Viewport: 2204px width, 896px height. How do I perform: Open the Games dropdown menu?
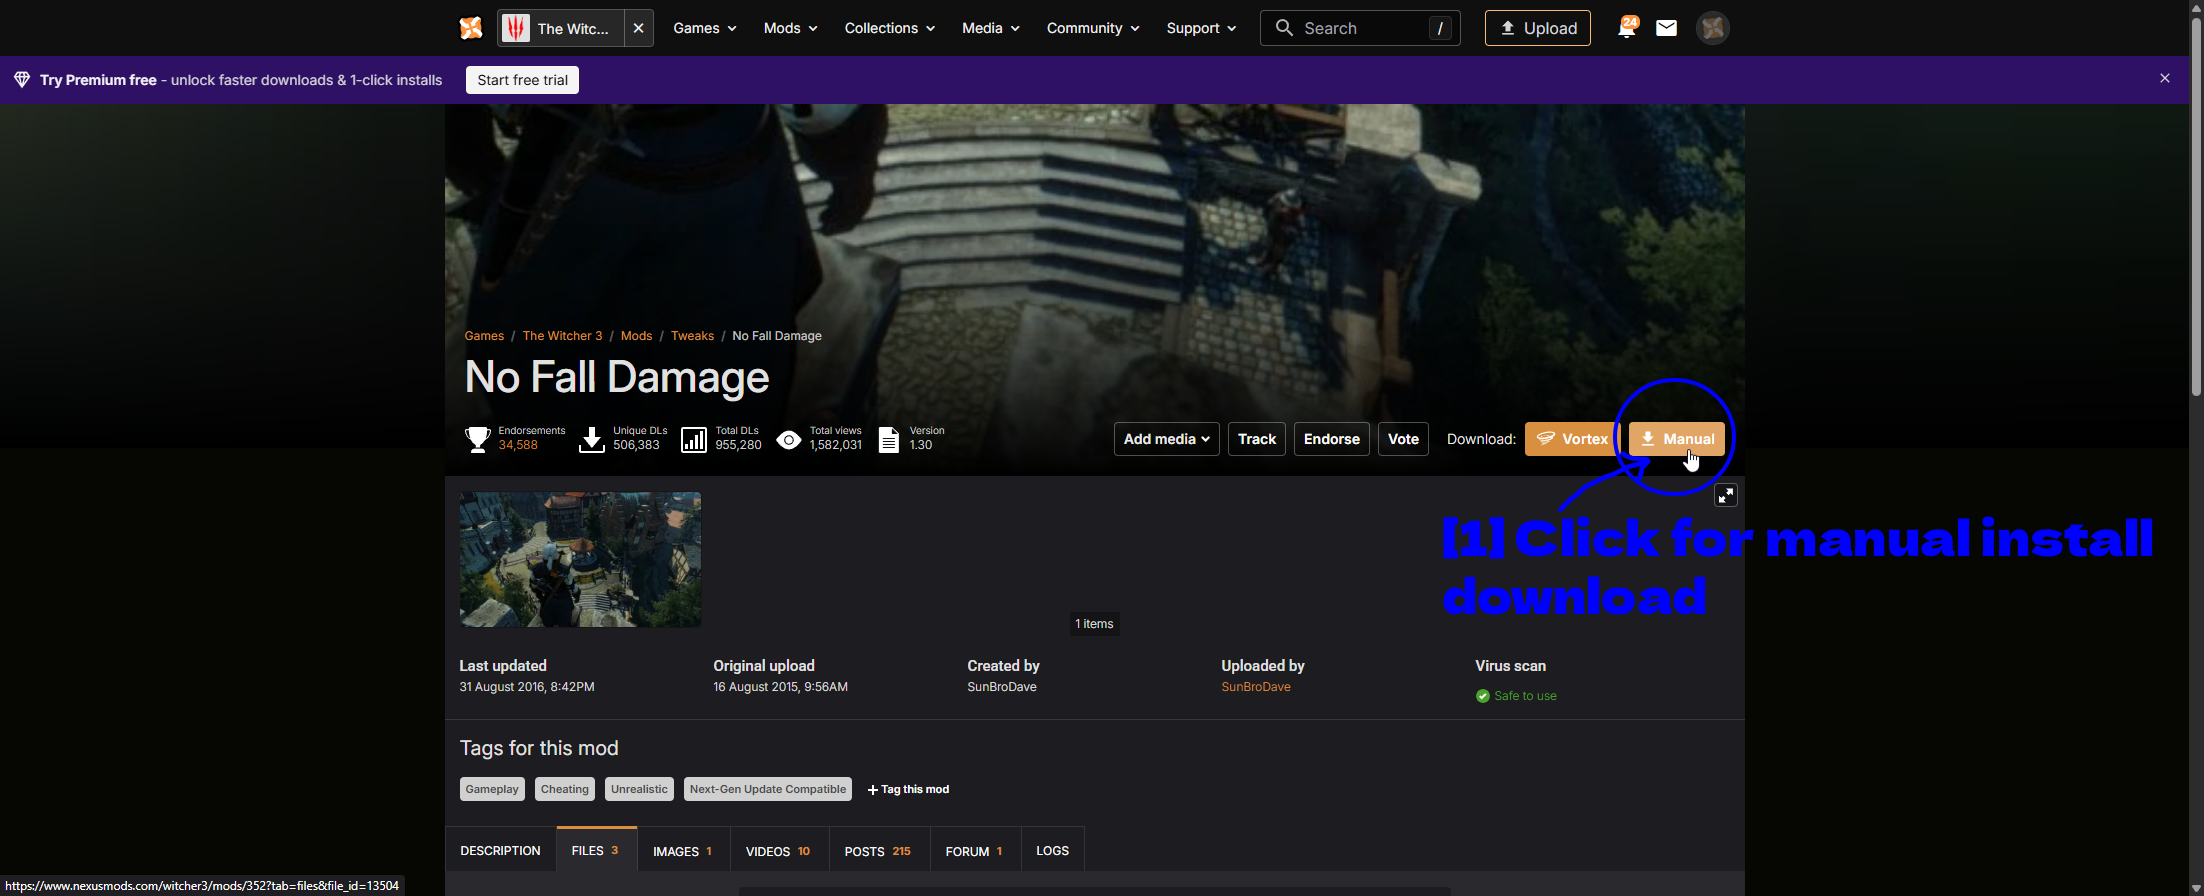[705, 28]
